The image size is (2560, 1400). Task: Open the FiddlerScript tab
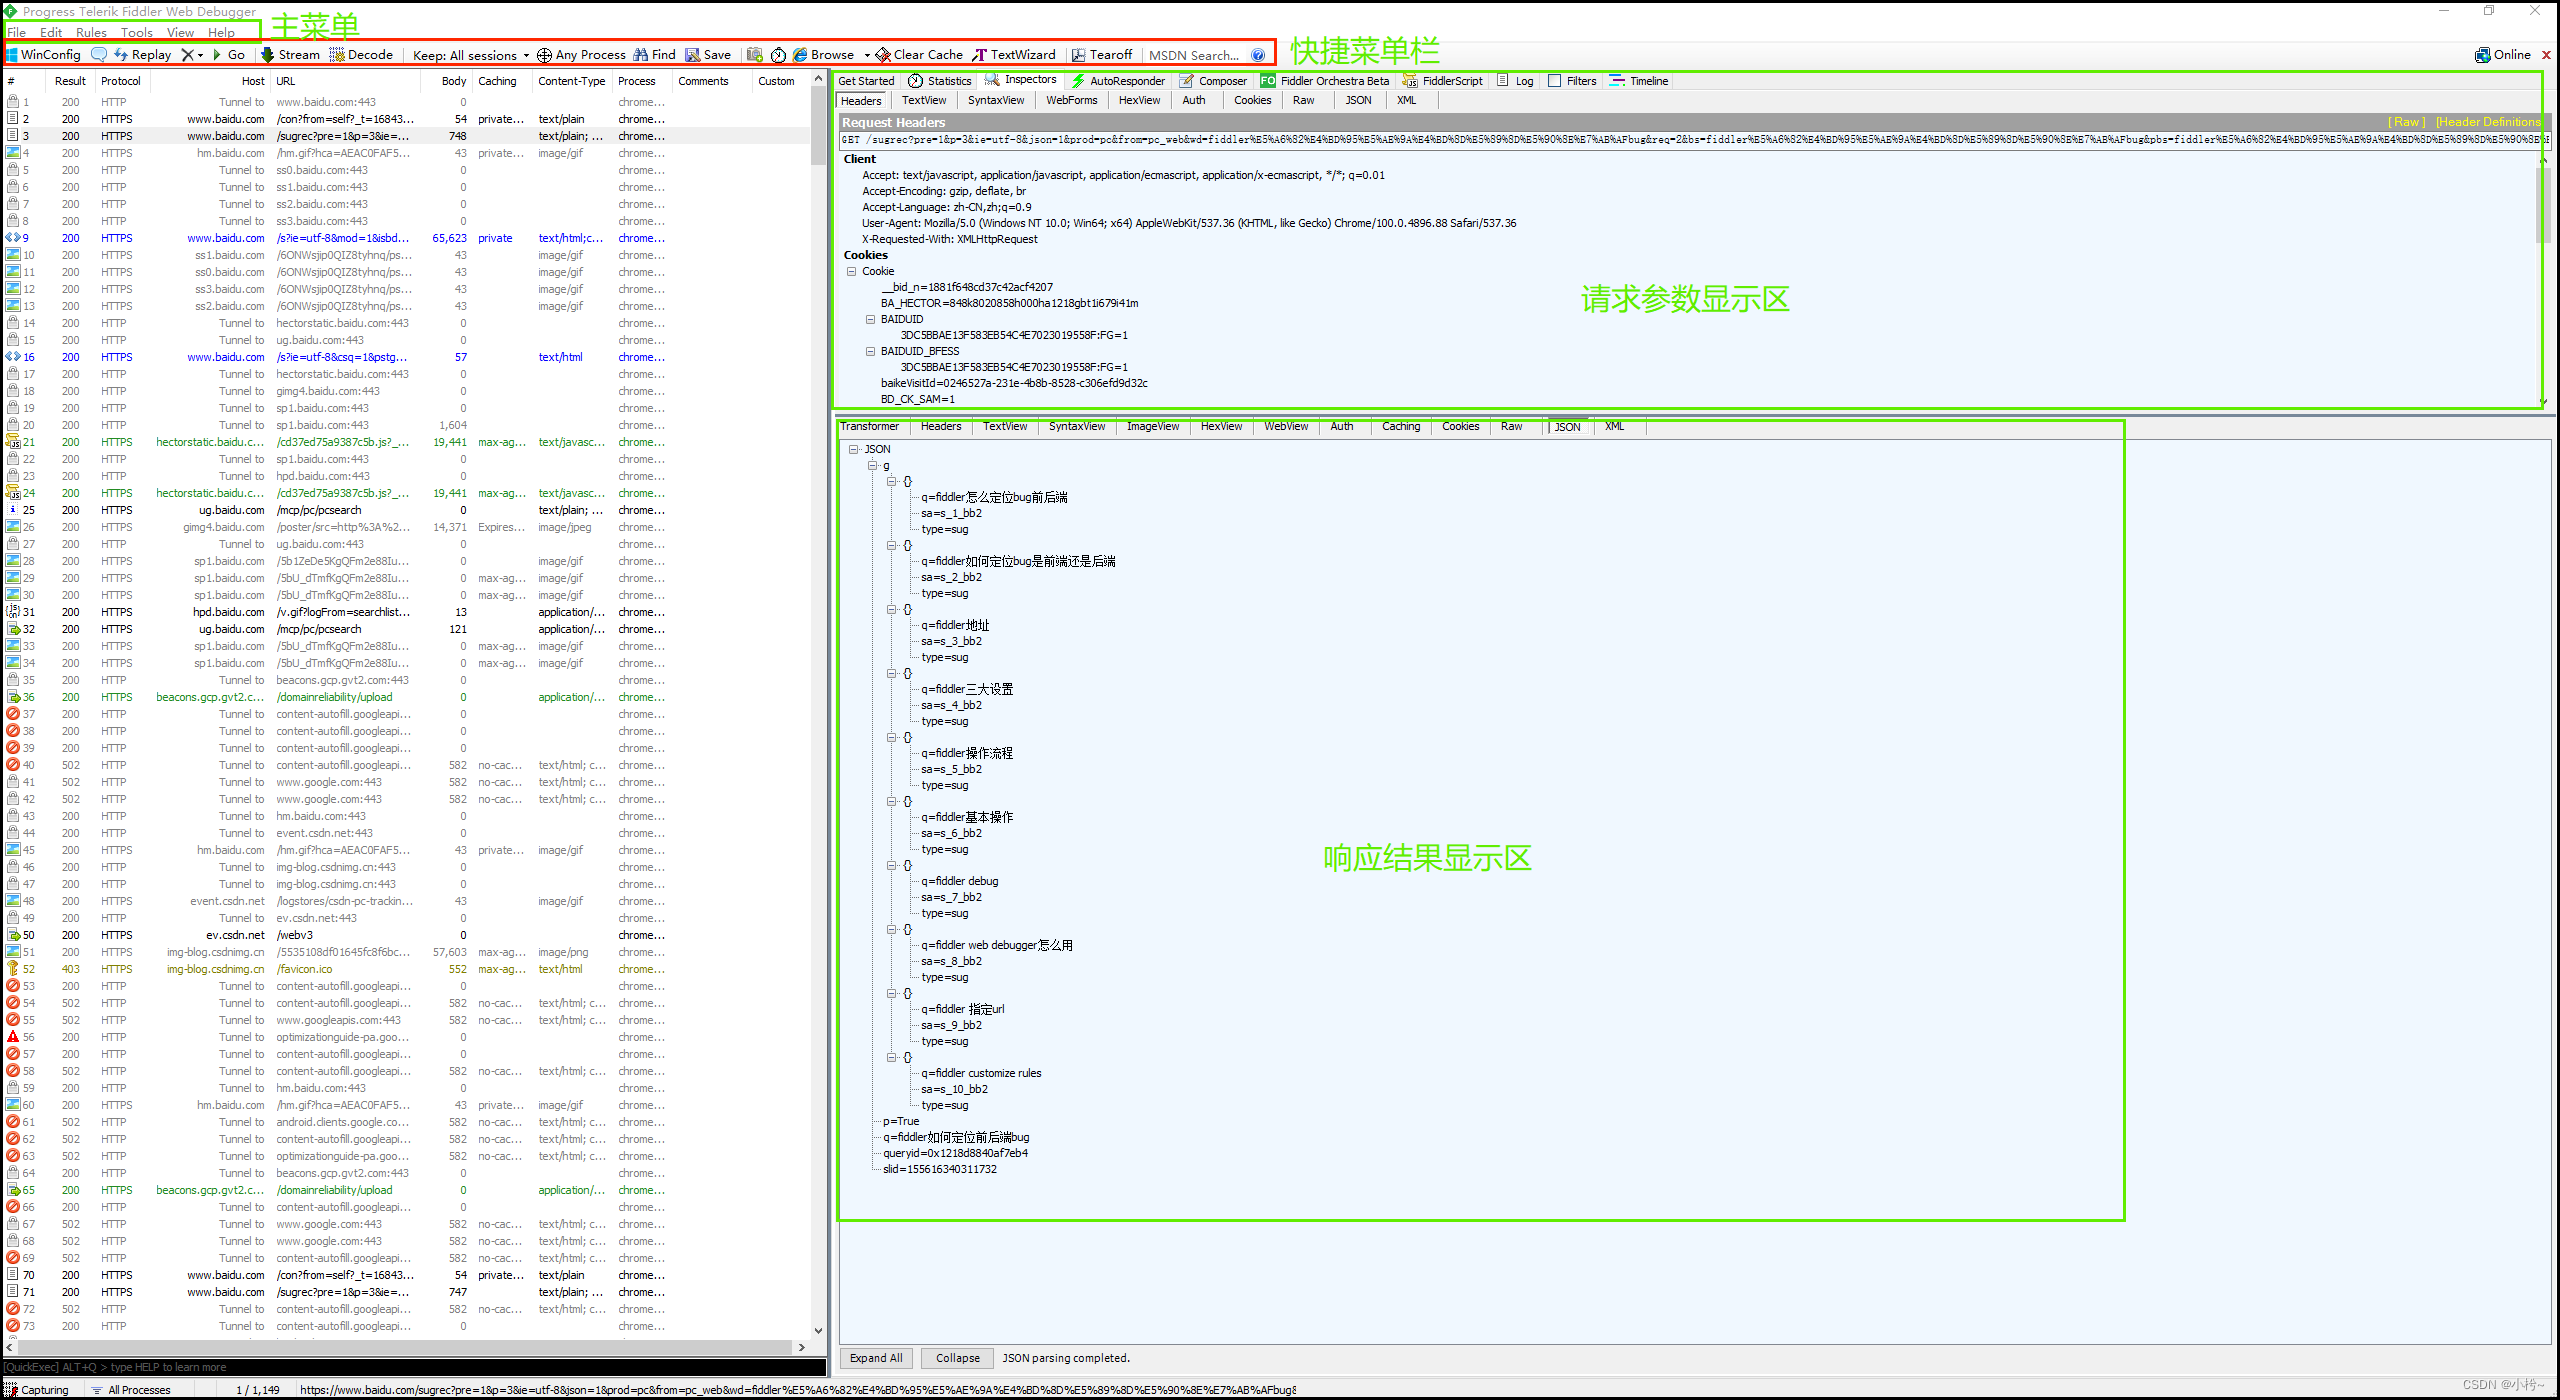1443,81
